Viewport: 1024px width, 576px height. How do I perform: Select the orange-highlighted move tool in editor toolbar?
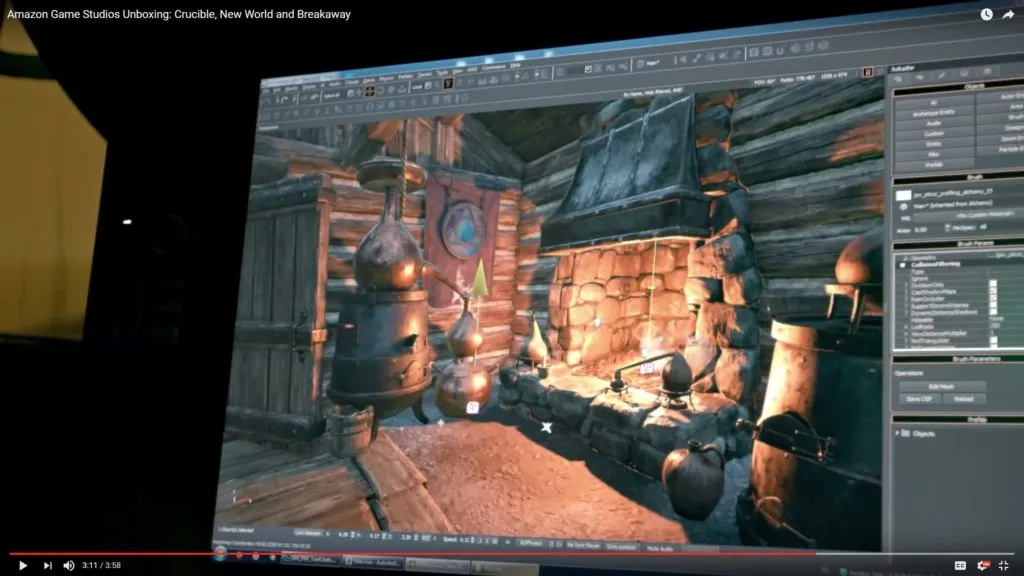[370, 91]
